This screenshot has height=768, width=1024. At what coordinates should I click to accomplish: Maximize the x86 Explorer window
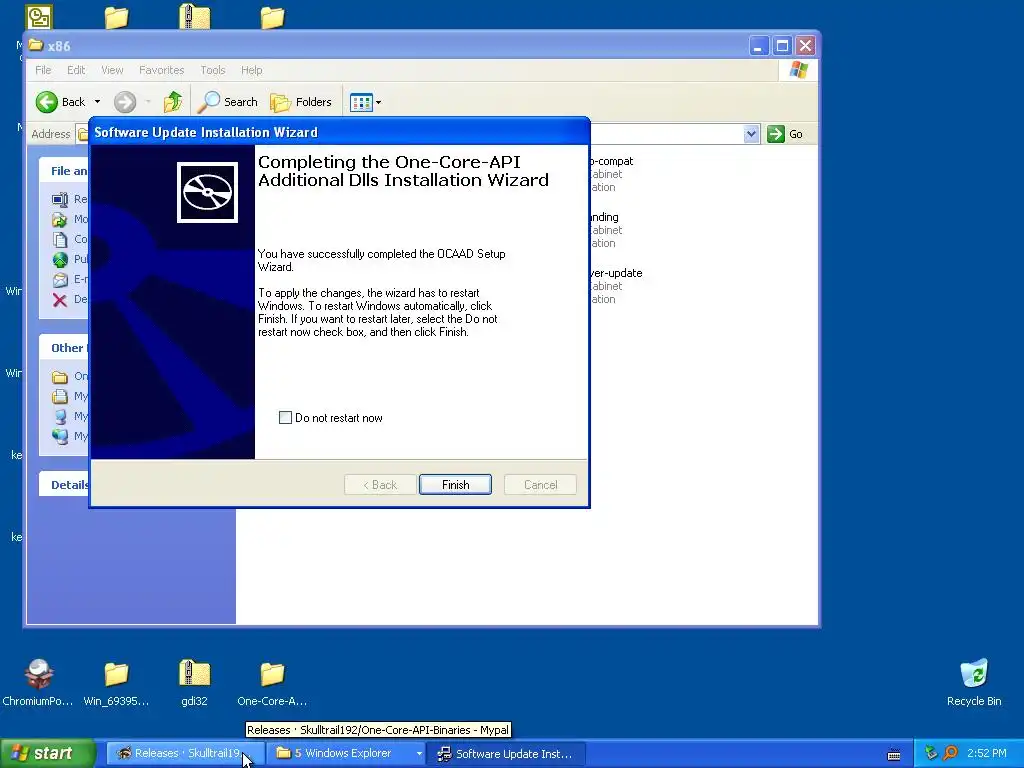point(782,46)
